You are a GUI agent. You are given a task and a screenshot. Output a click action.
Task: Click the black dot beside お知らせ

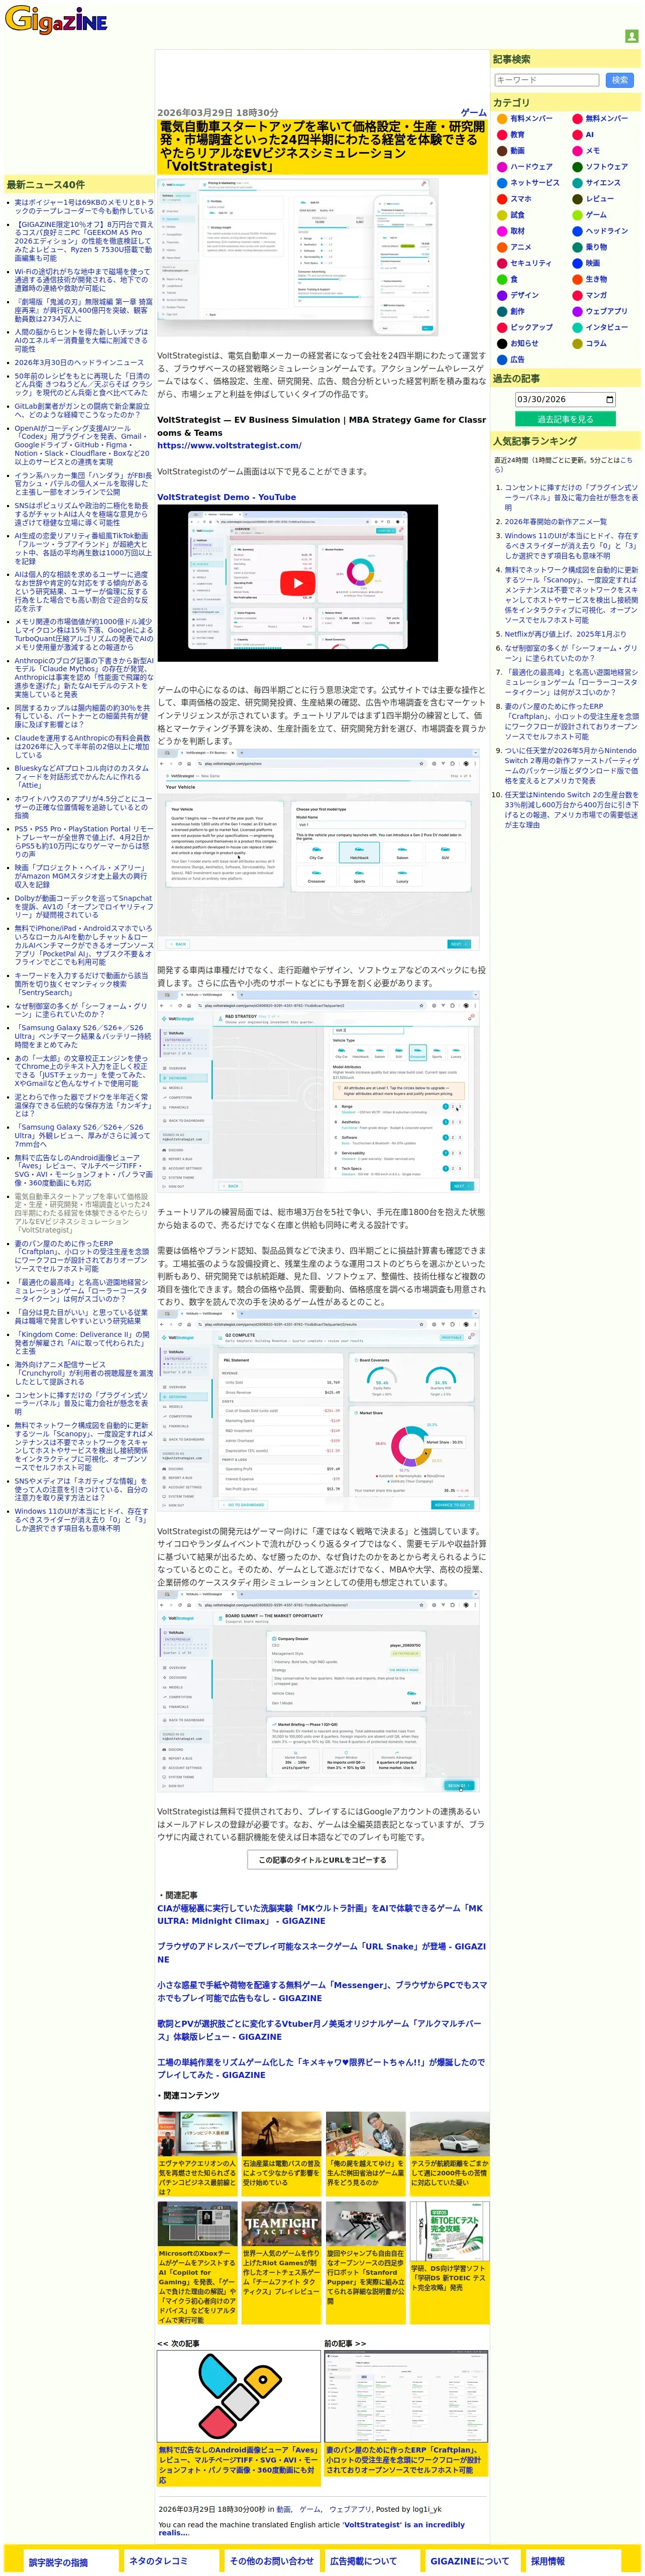point(502,343)
